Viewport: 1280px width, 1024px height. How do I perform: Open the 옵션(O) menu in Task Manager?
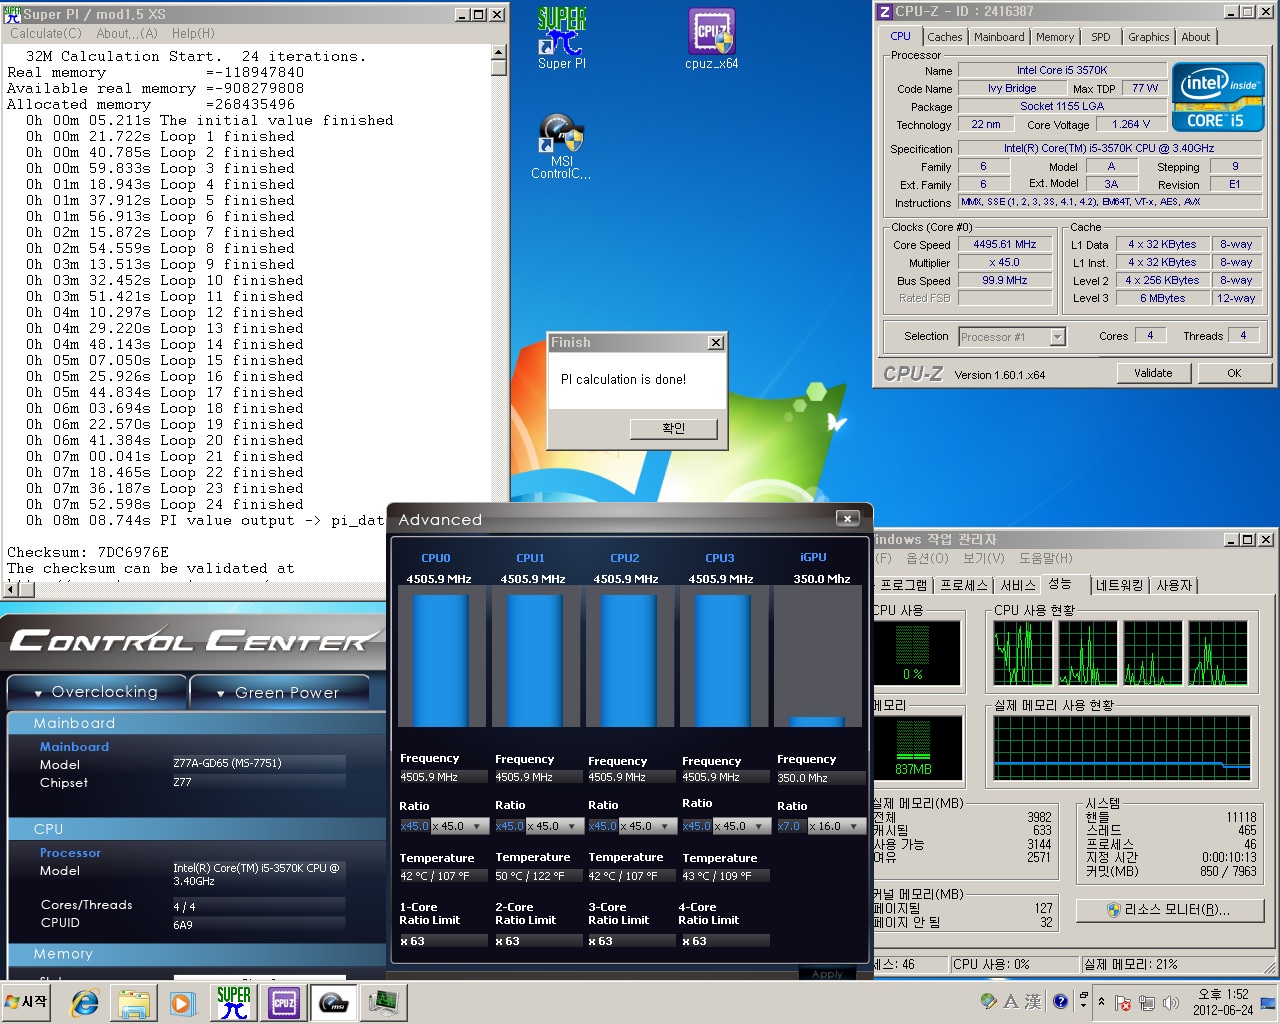point(926,558)
